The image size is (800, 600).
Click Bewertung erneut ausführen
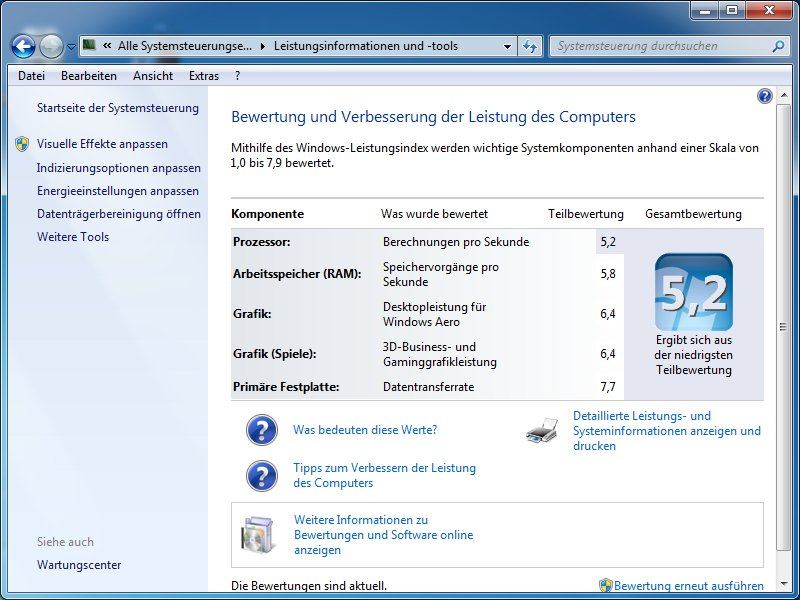(x=689, y=586)
